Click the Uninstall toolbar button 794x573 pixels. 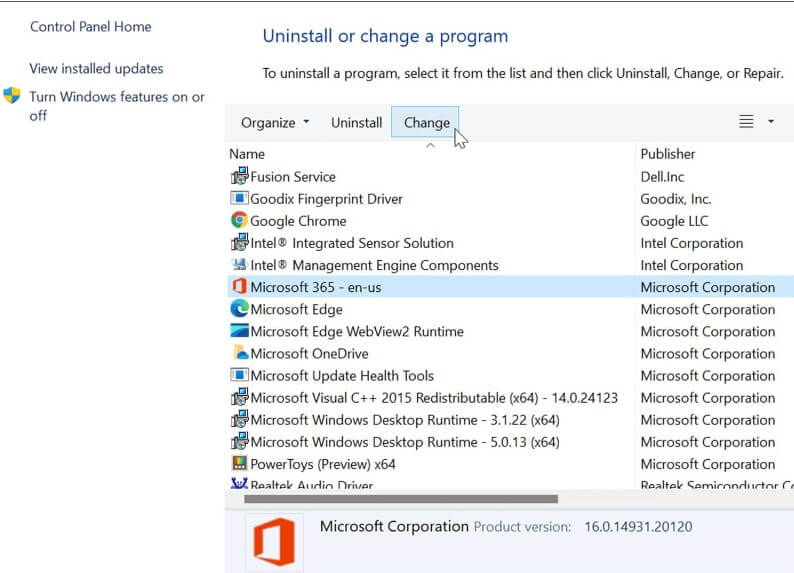(356, 122)
